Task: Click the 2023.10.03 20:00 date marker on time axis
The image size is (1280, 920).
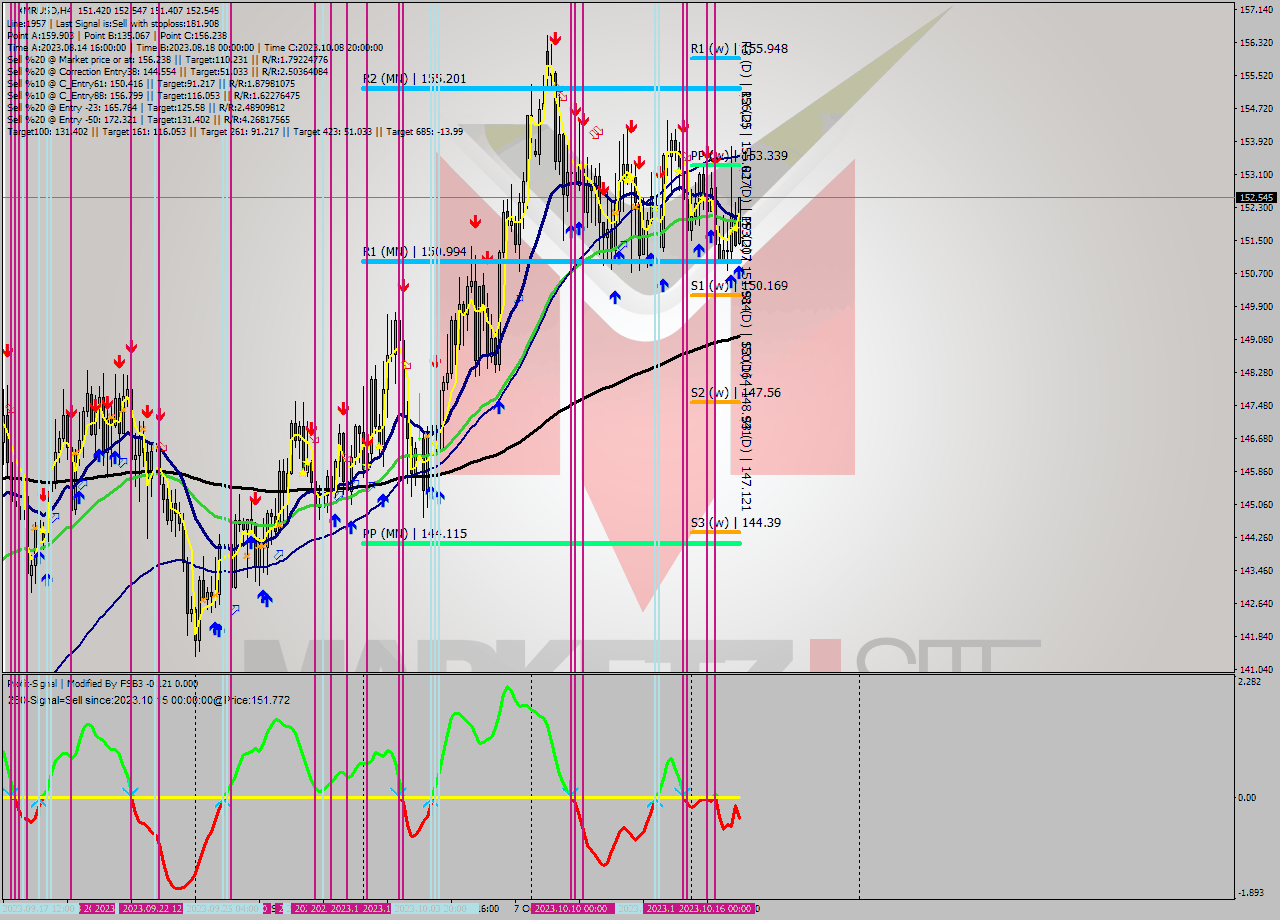Action: [x=431, y=908]
